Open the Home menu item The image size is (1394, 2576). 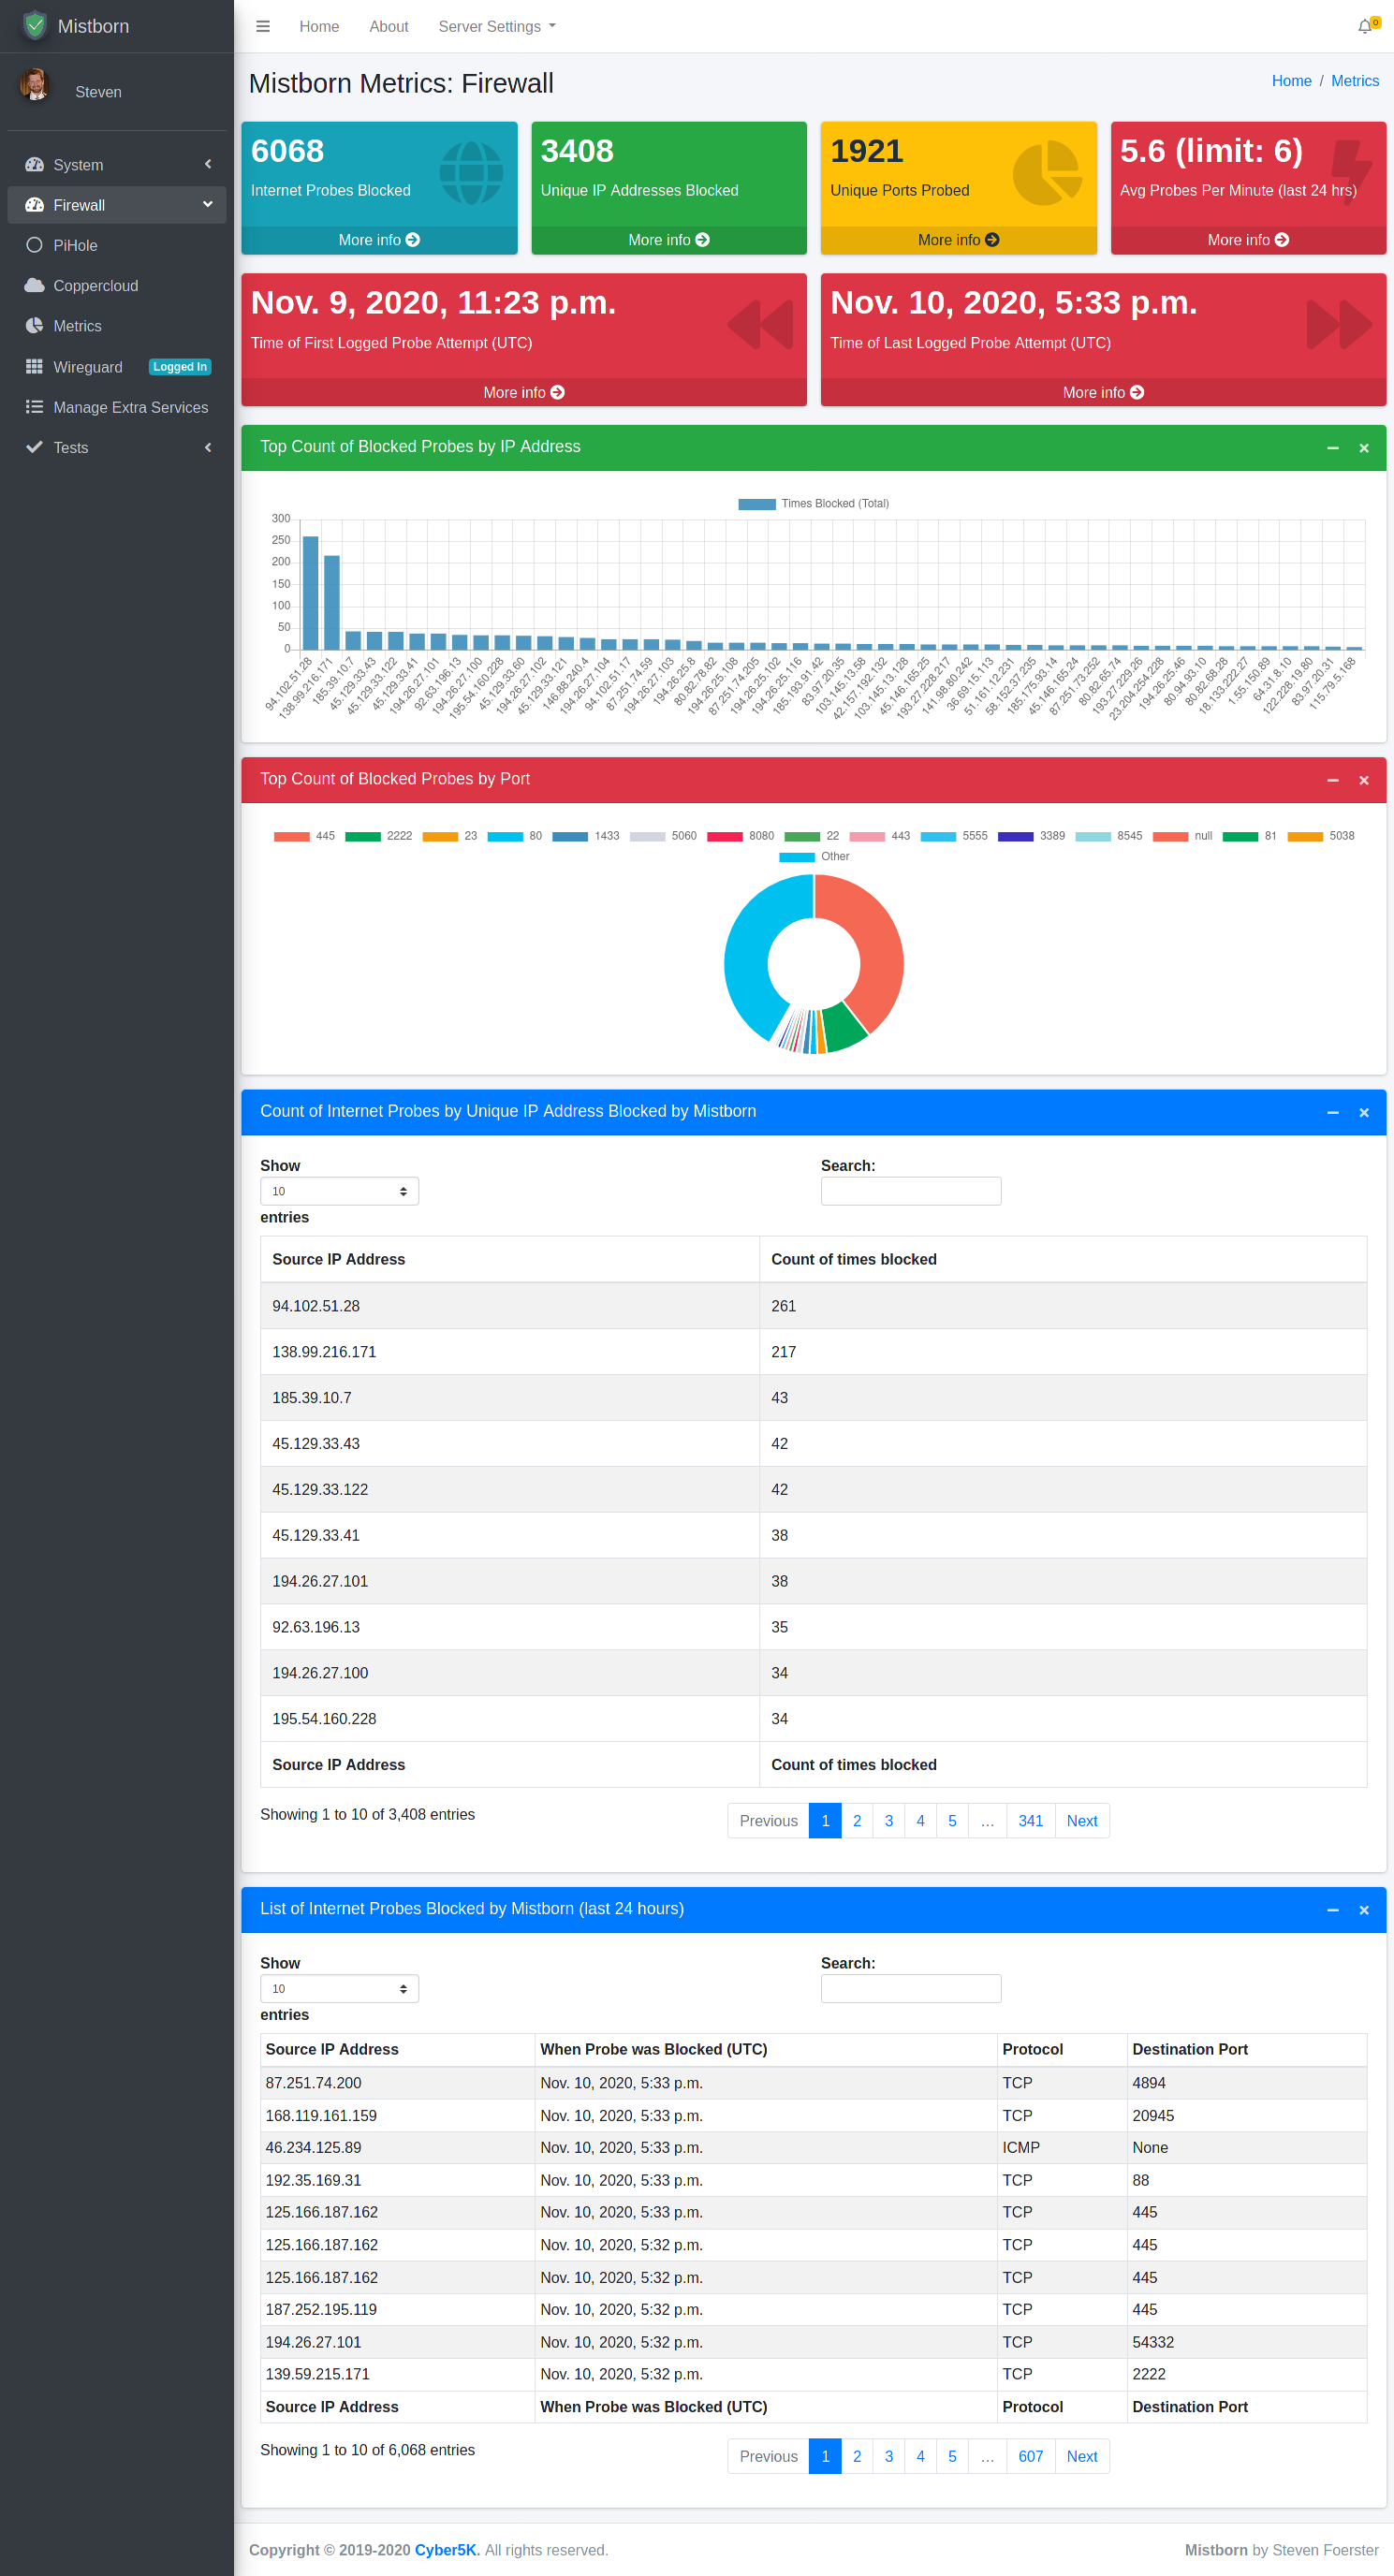click(319, 27)
